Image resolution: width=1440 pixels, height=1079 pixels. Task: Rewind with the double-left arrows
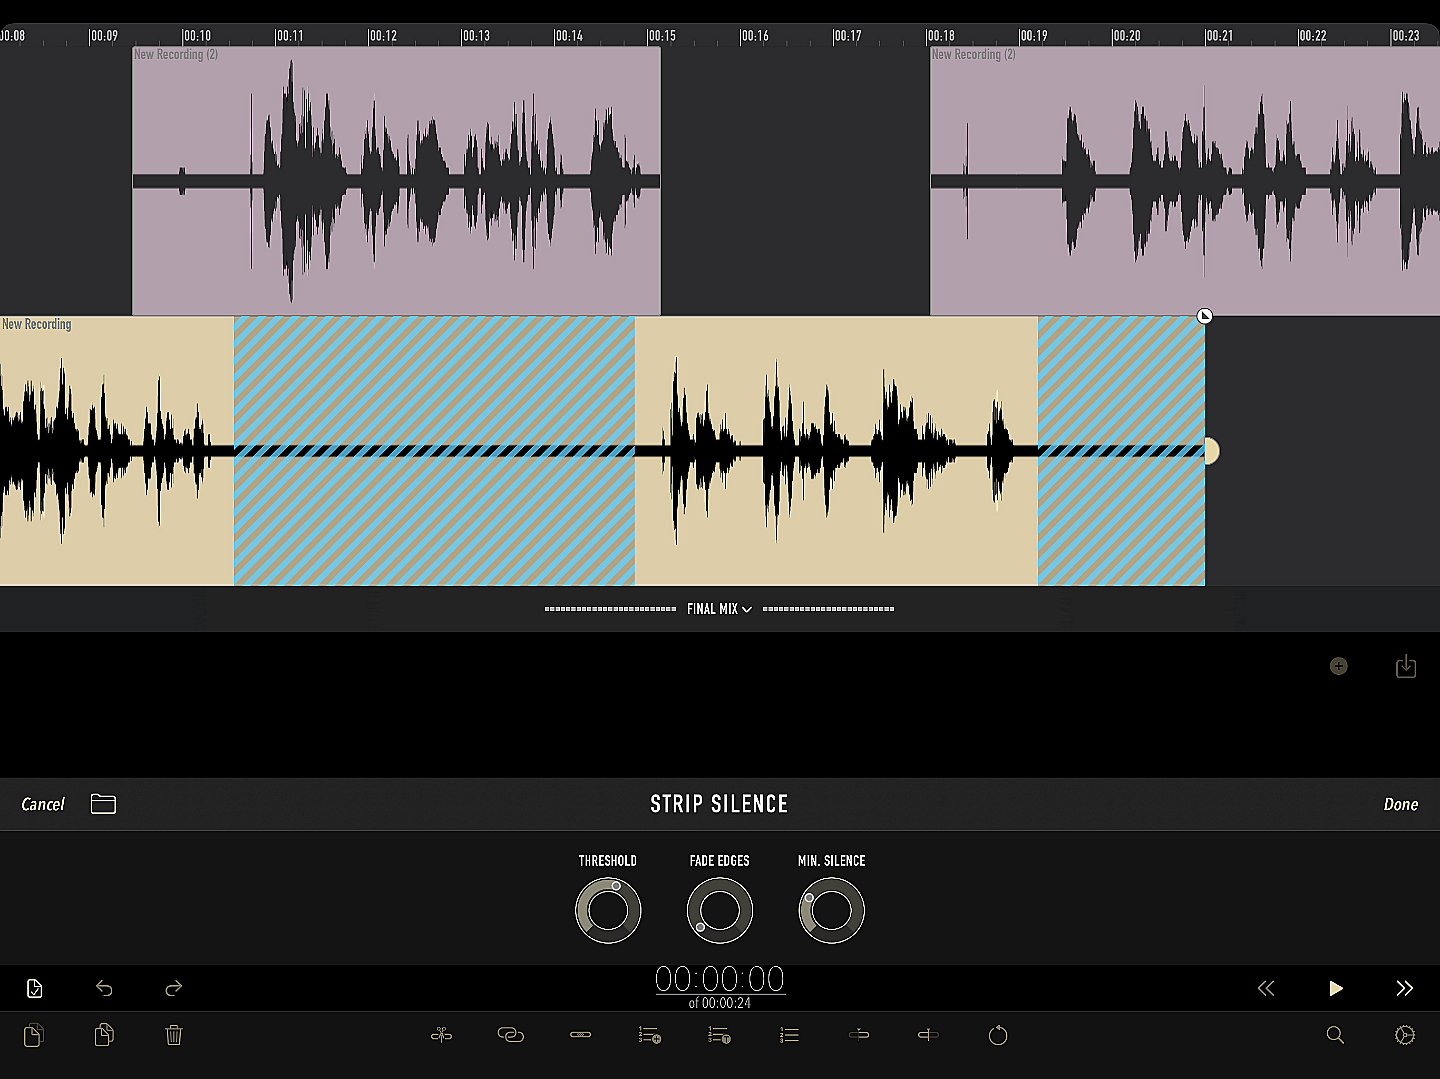pyautogui.click(x=1266, y=988)
